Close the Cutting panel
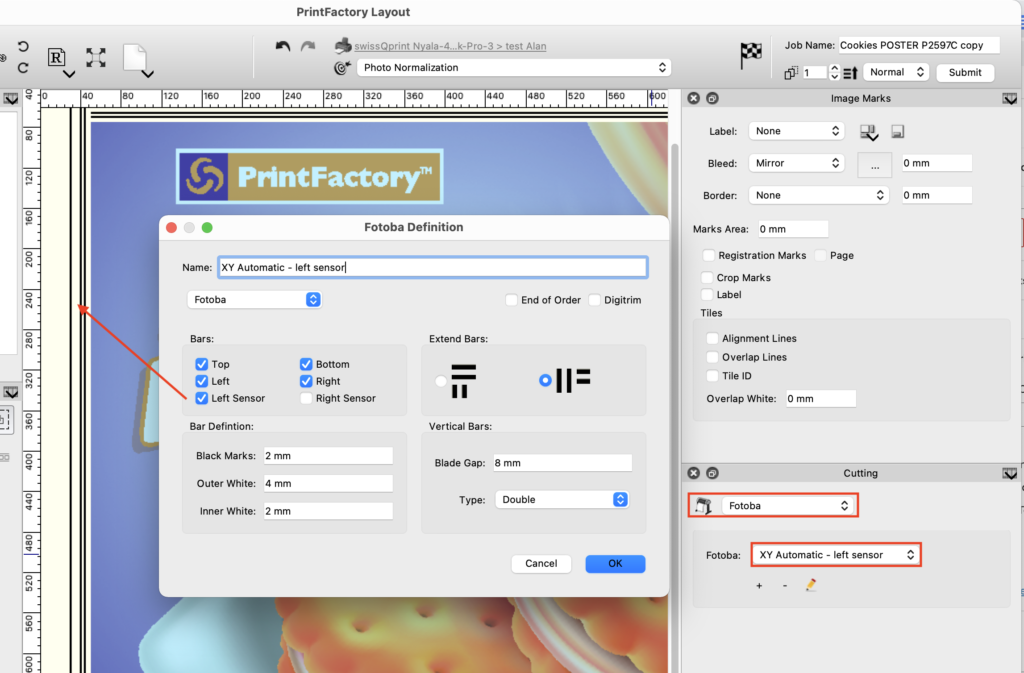This screenshot has width=1024, height=673. pos(694,473)
